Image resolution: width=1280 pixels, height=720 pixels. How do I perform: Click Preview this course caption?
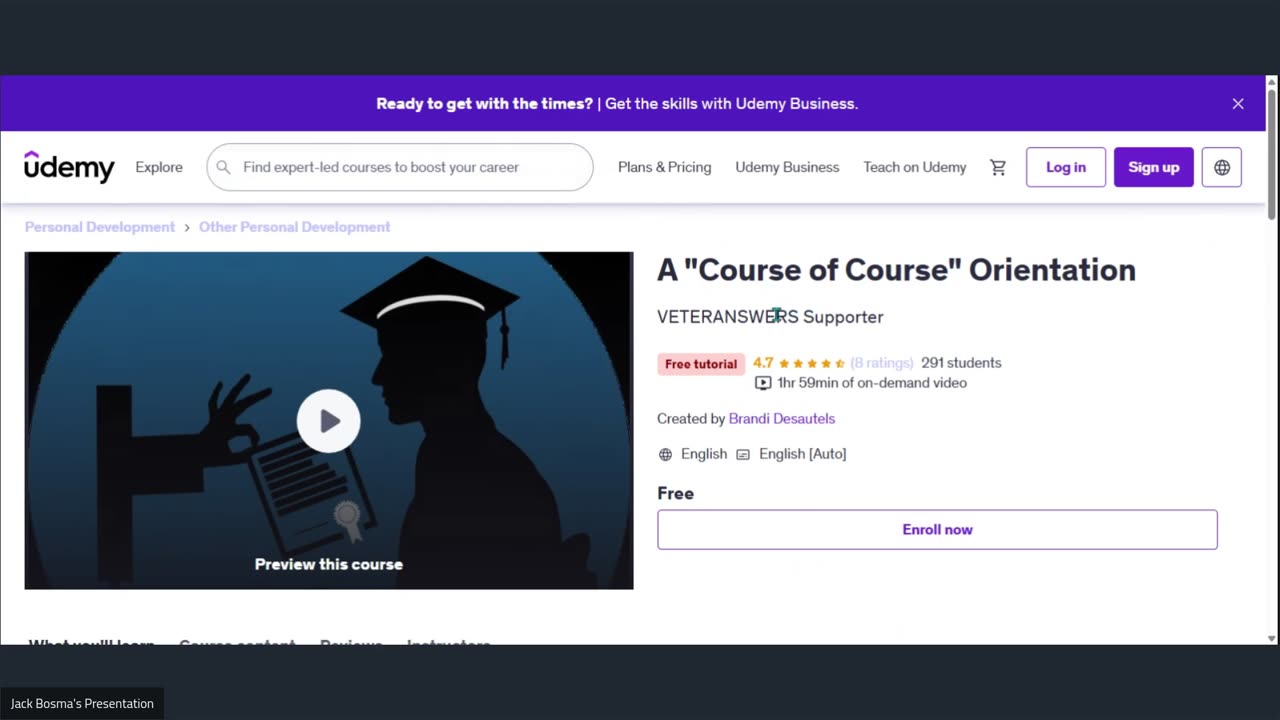(329, 564)
